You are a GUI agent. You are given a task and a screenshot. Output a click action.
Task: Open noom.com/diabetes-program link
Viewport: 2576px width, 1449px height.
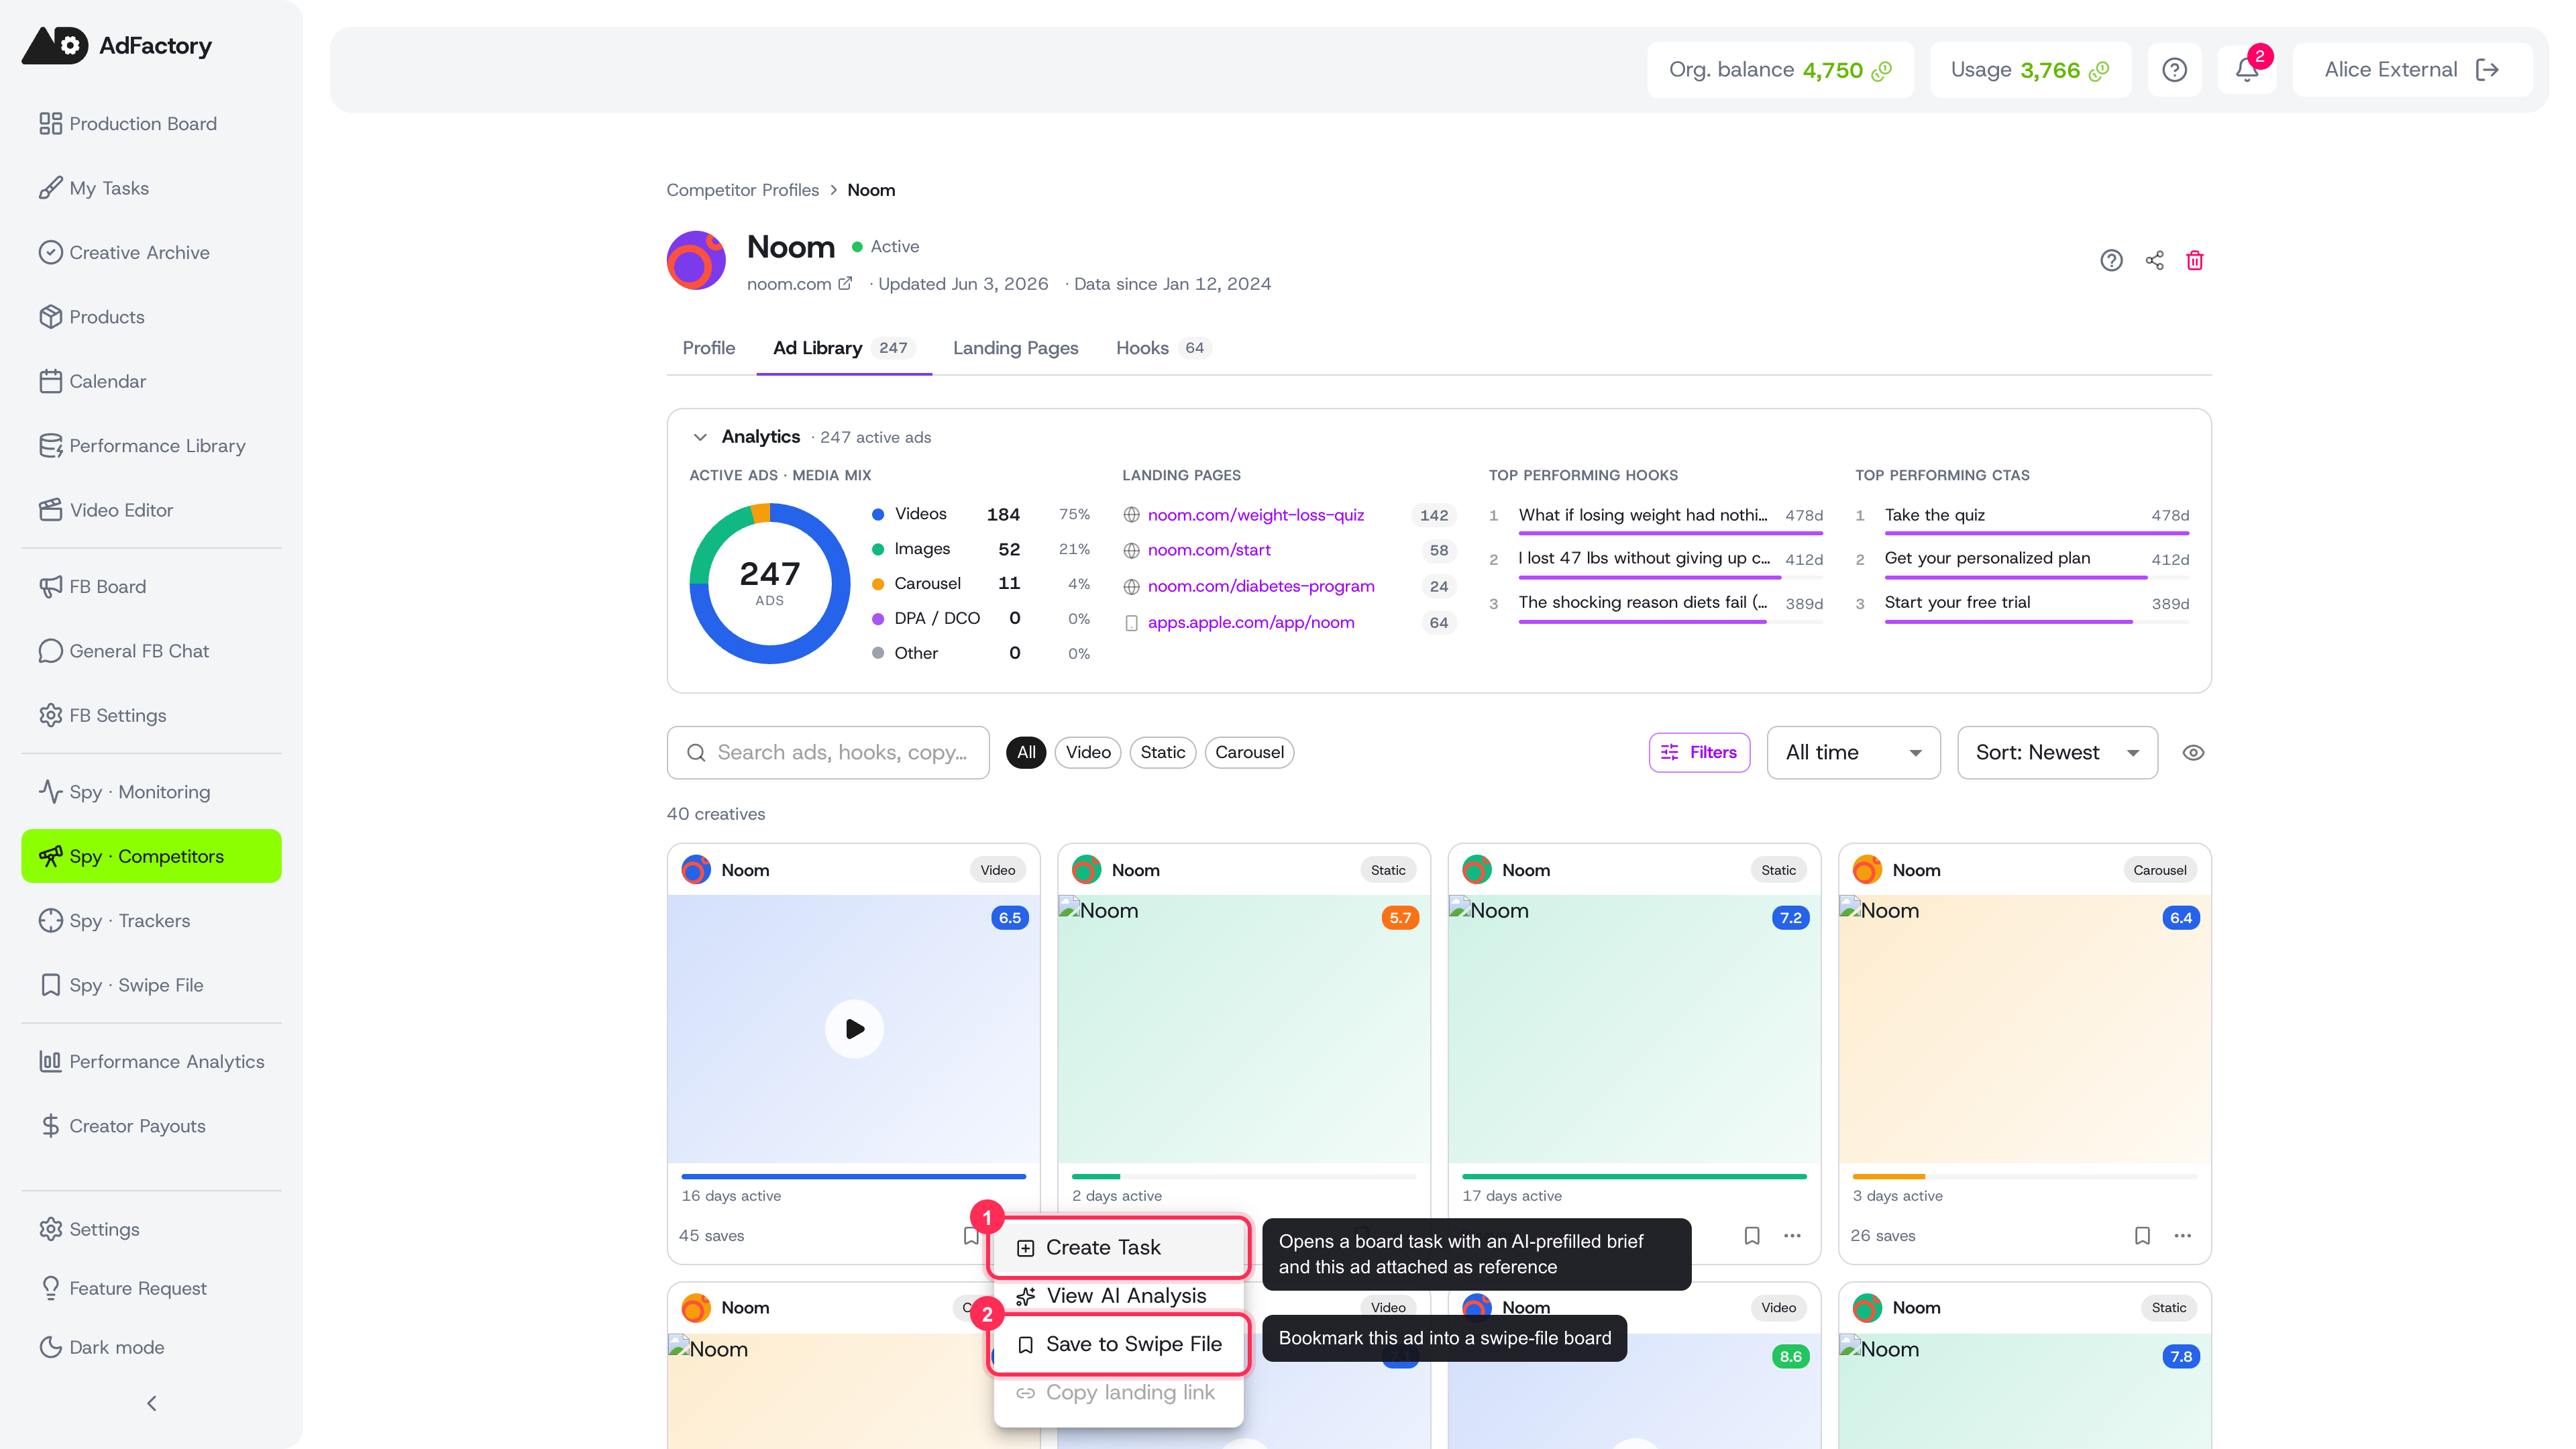pos(1261,586)
